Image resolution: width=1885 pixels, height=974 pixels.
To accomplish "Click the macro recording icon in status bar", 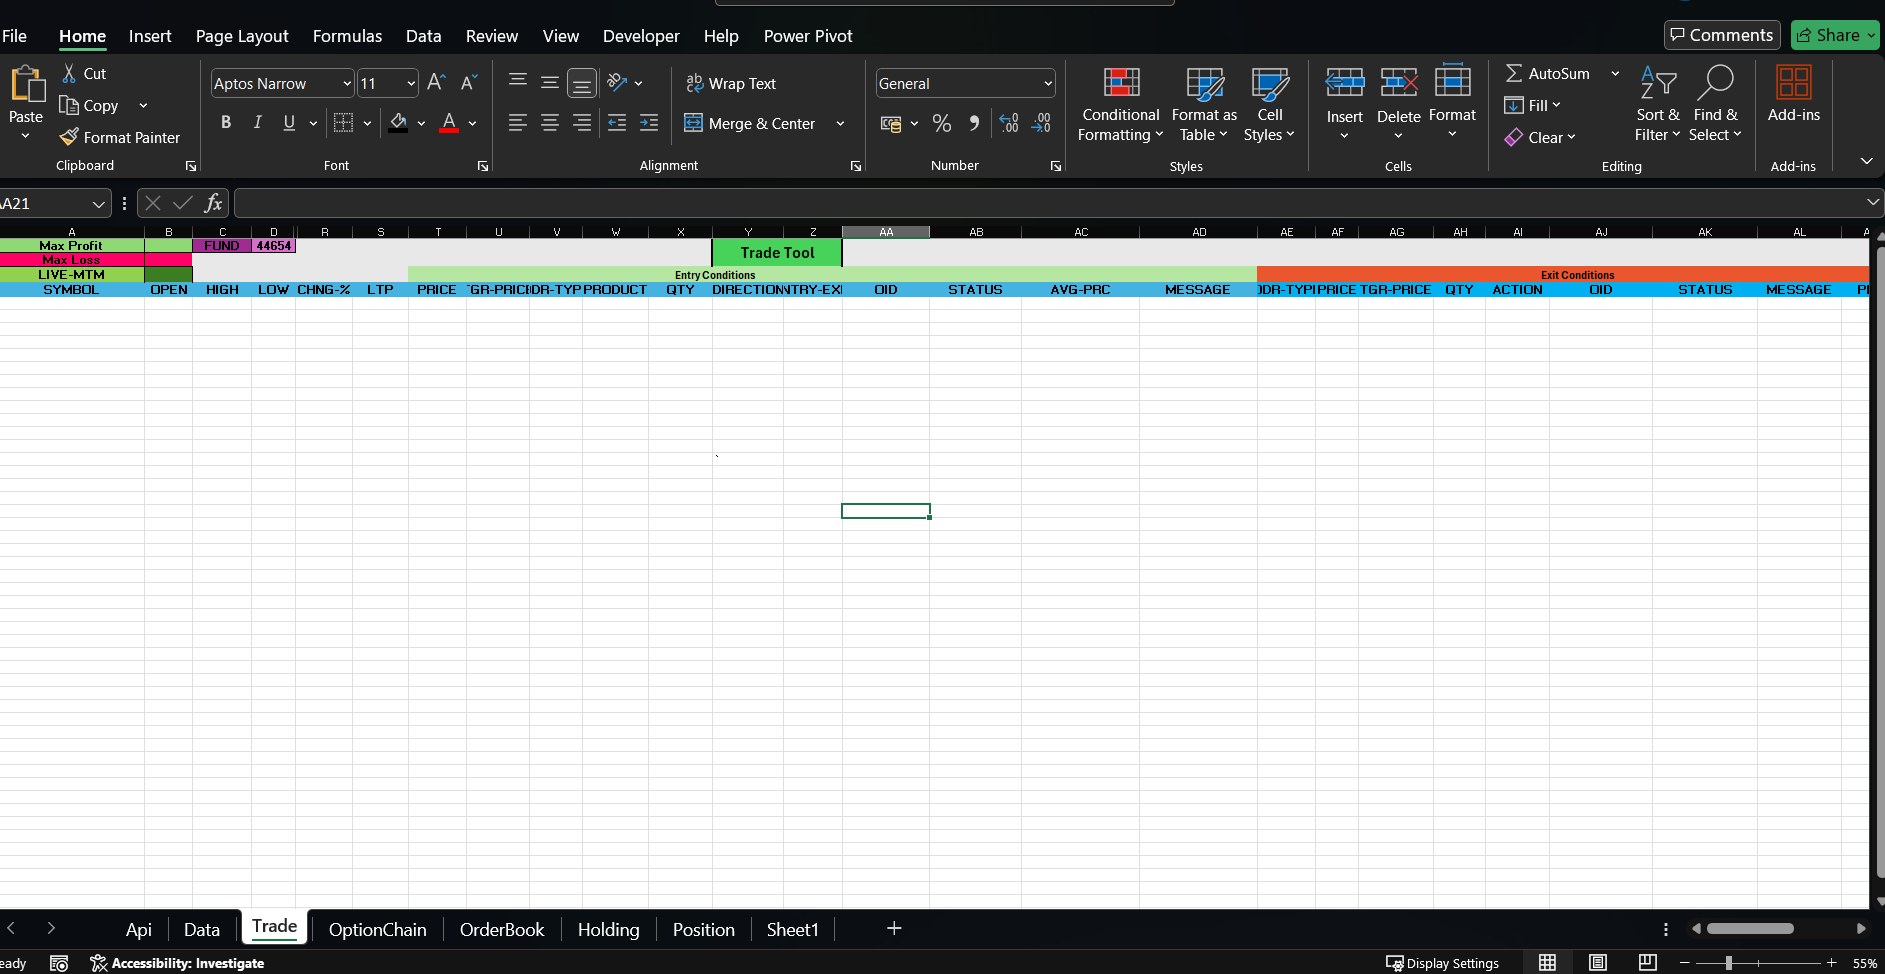I will 59,963.
